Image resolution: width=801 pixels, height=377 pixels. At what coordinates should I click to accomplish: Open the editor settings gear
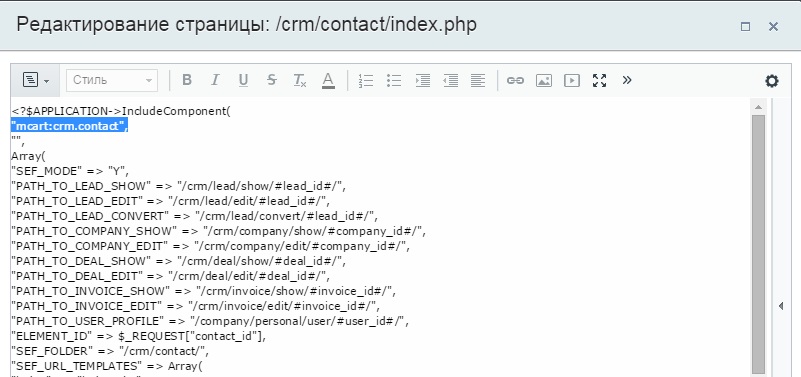coord(771,81)
